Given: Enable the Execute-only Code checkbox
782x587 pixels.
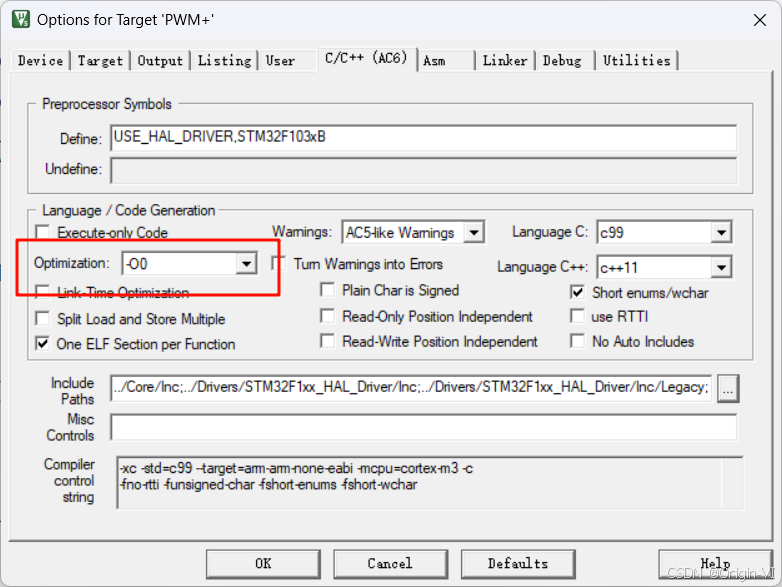Looking at the screenshot, I should click(43, 232).
